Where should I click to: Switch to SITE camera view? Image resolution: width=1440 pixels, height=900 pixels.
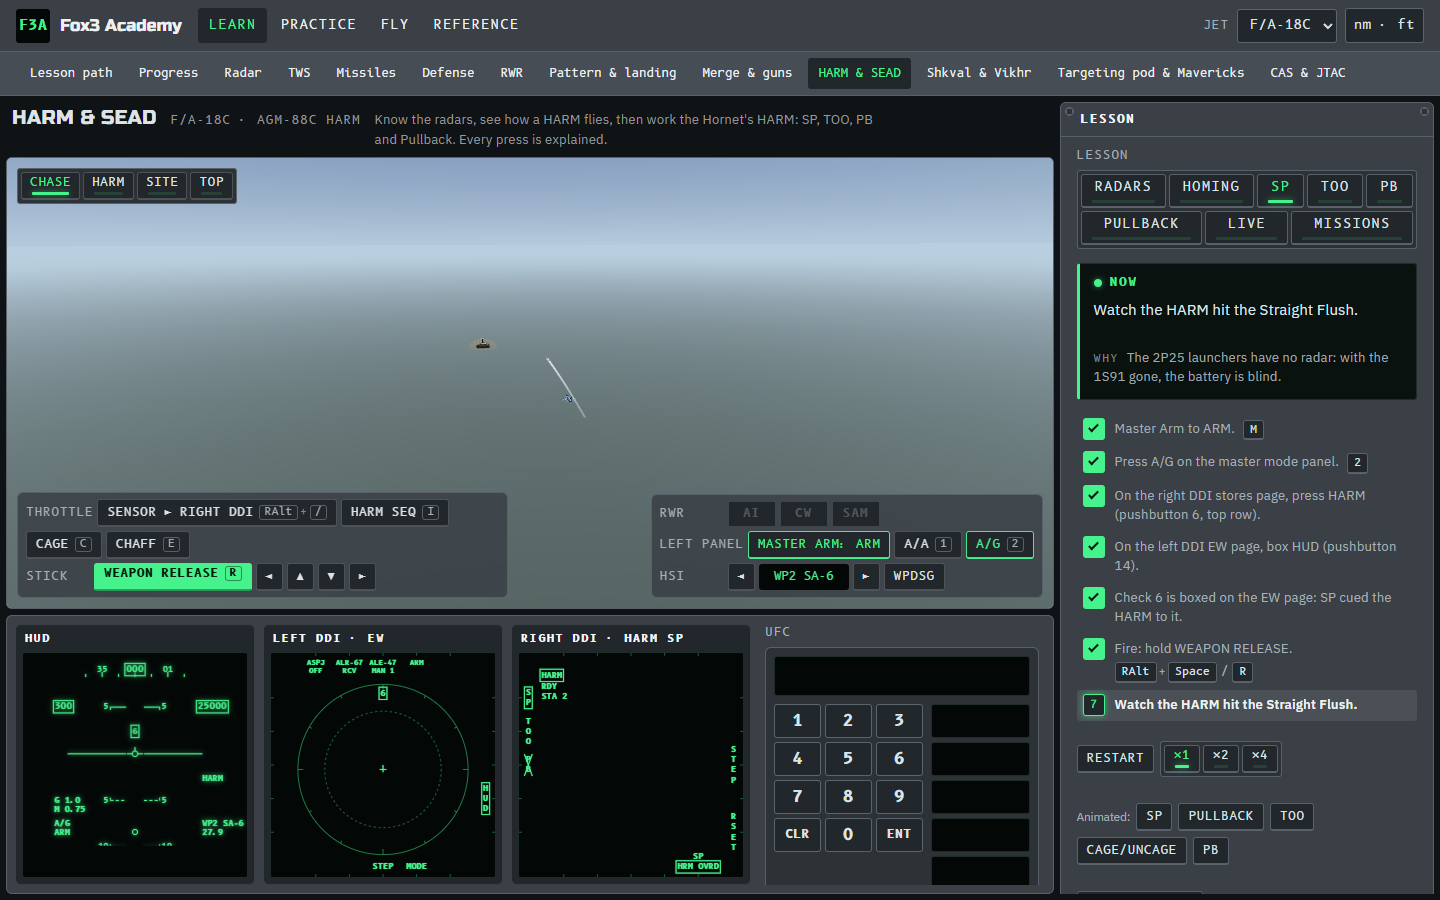pyautogui.click(x=162, y=185)
